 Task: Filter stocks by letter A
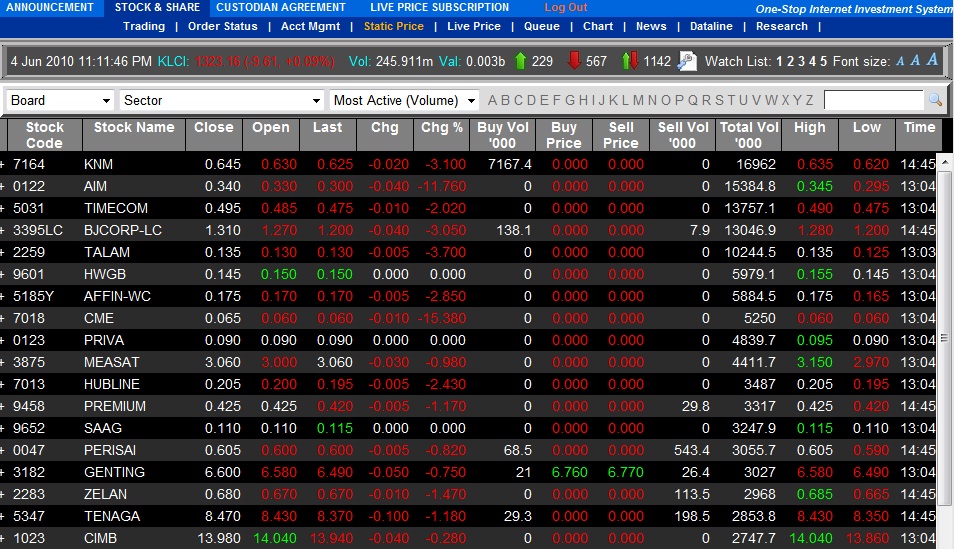pos(492,100)
